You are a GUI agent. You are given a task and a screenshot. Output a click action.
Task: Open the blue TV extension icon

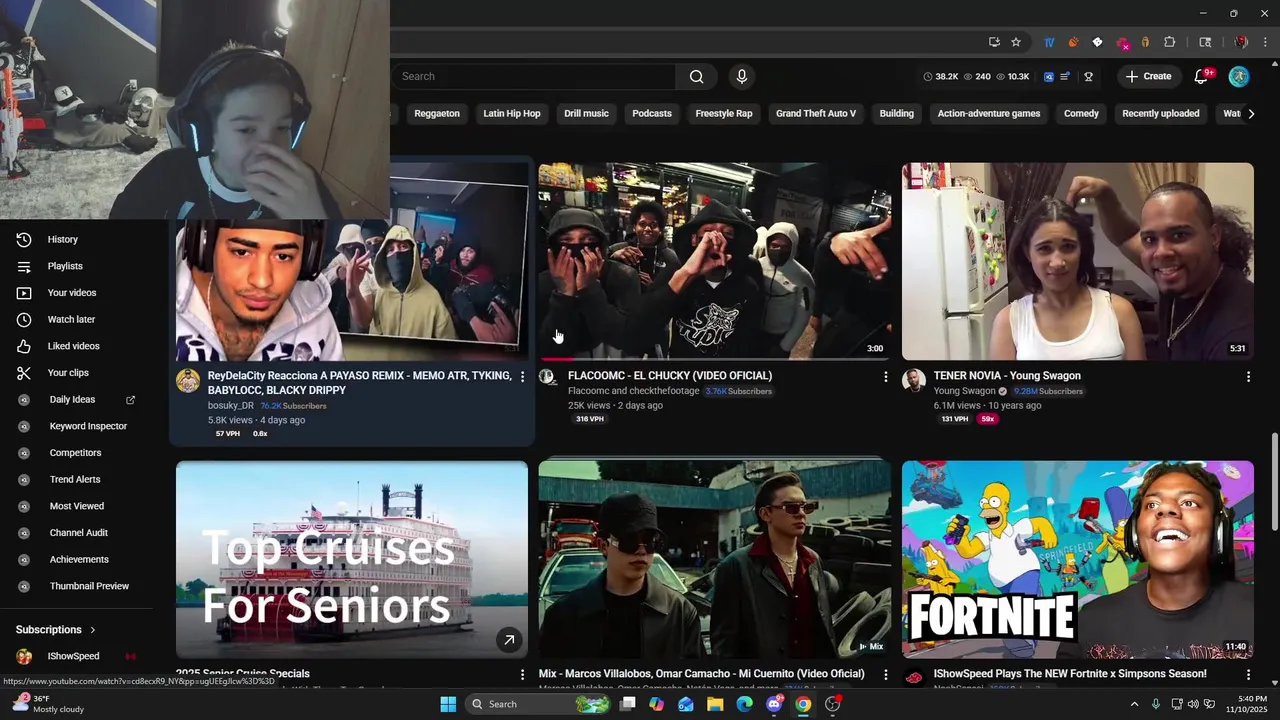(1049, 42)
